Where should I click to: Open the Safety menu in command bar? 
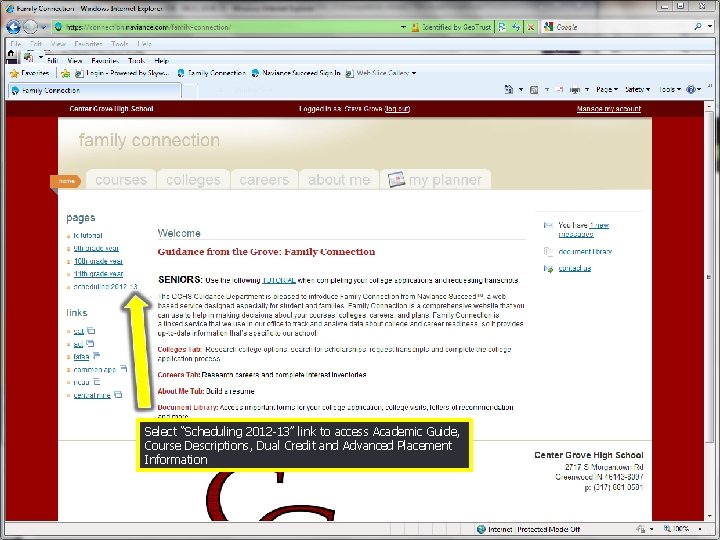[637, 90]
